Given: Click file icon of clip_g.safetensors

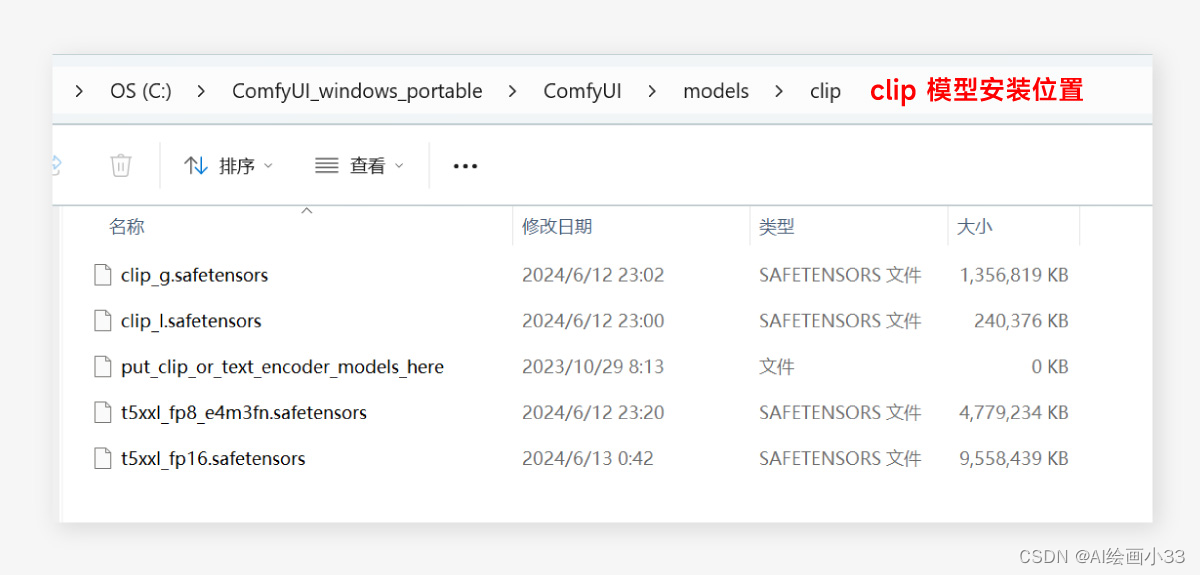Looking at the screenshot, I should [102, 275].
